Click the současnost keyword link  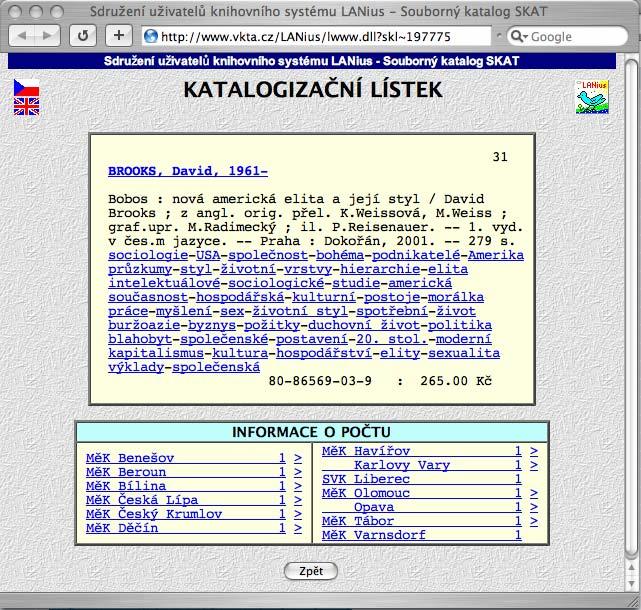coord(148,297)
